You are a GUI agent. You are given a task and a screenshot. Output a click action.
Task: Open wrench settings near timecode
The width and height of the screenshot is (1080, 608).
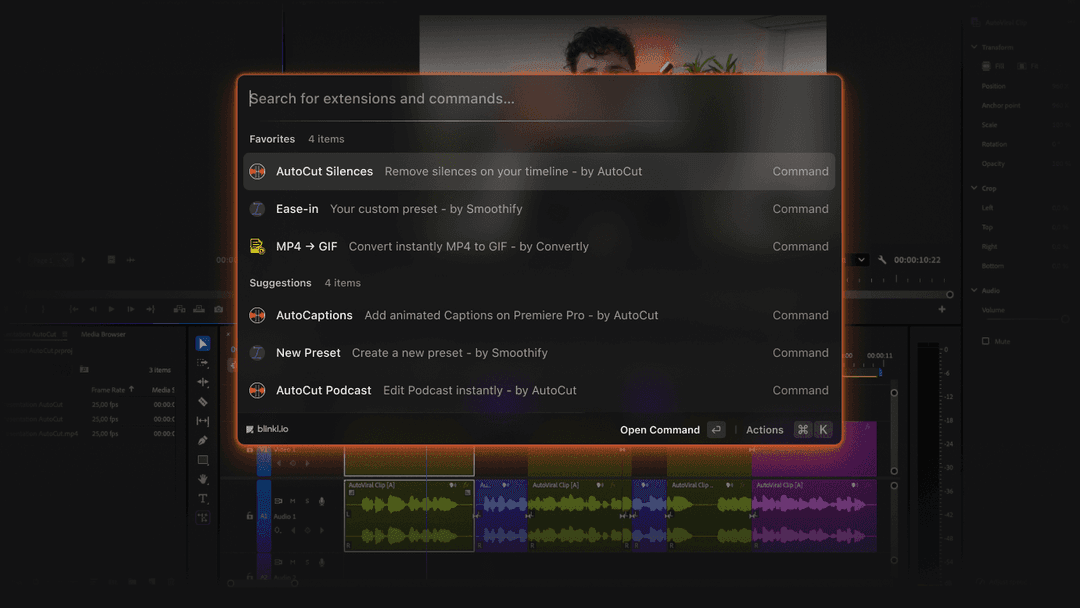click(882, 260)
